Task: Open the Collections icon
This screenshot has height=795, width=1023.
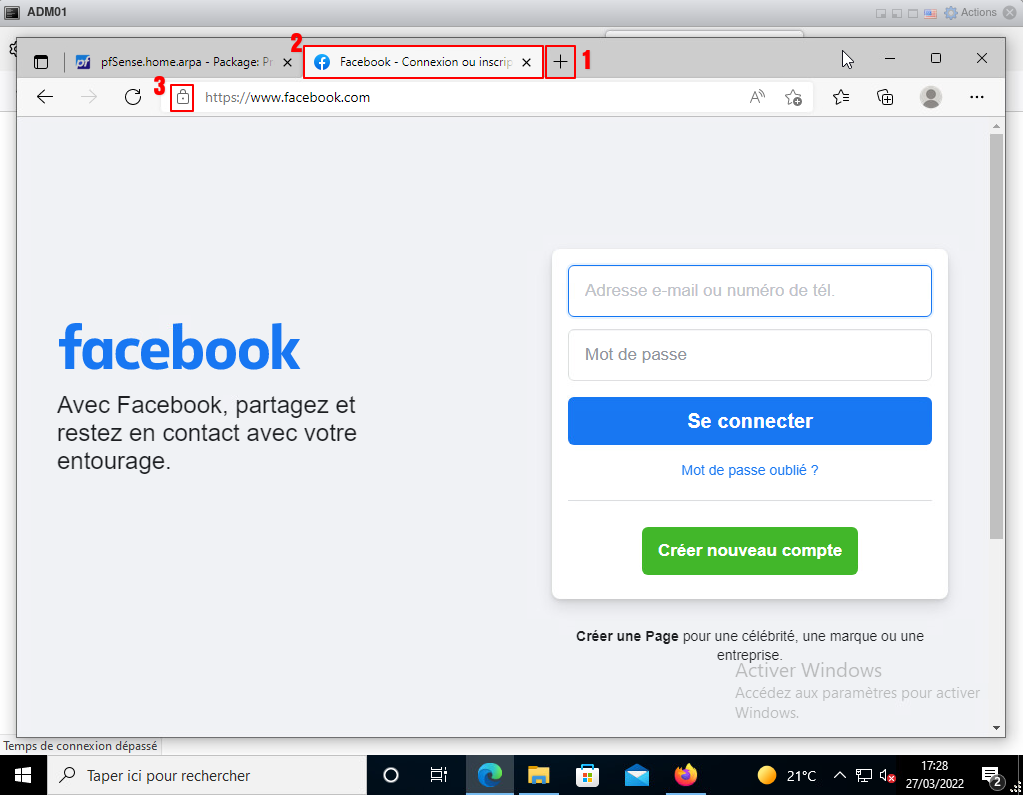Action: click(885, 97)
